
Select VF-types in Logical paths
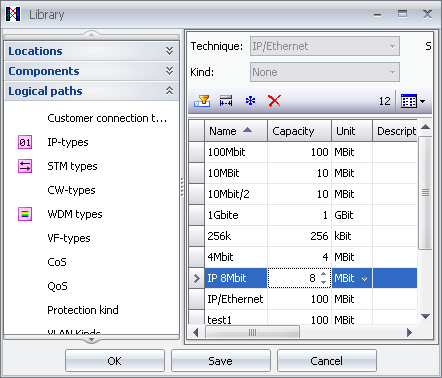[69, 238]
